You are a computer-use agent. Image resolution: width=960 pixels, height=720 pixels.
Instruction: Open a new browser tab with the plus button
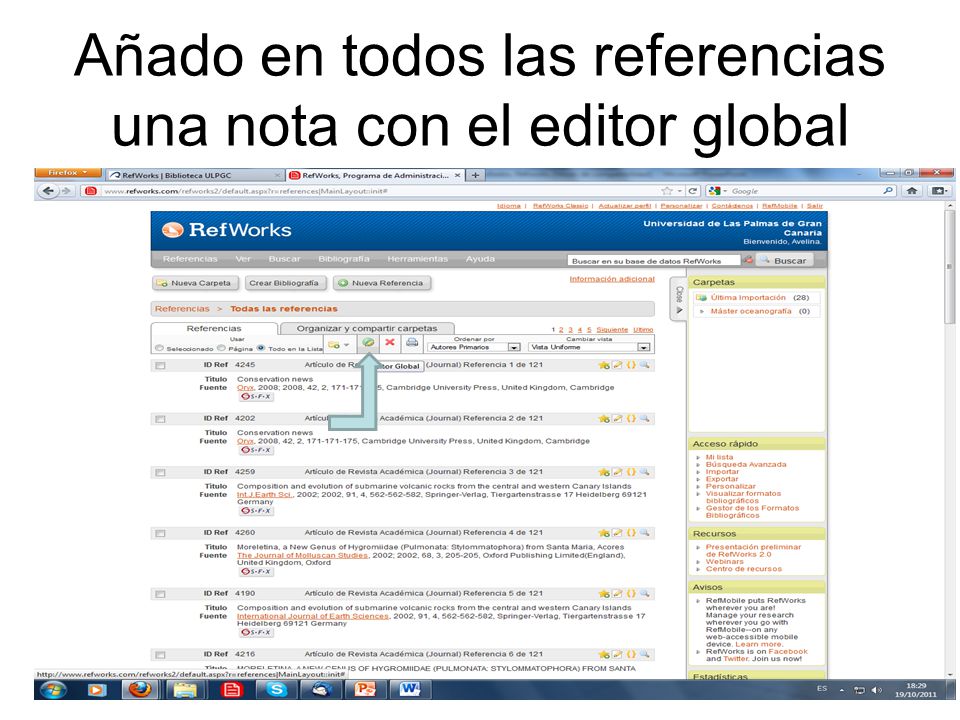[x=475, y=175]
